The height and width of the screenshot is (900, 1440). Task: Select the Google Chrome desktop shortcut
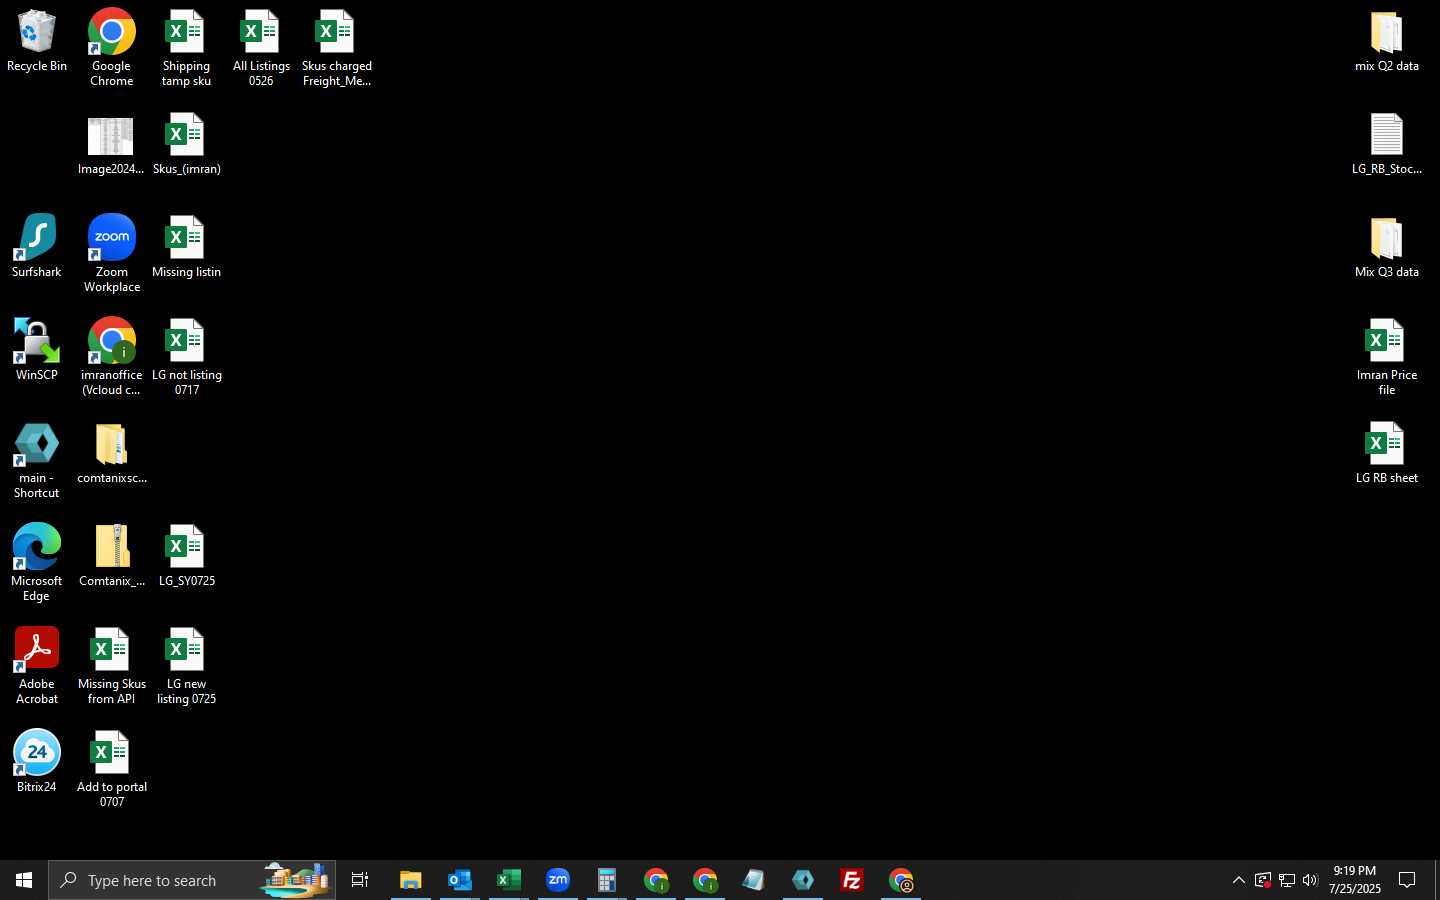112,48
